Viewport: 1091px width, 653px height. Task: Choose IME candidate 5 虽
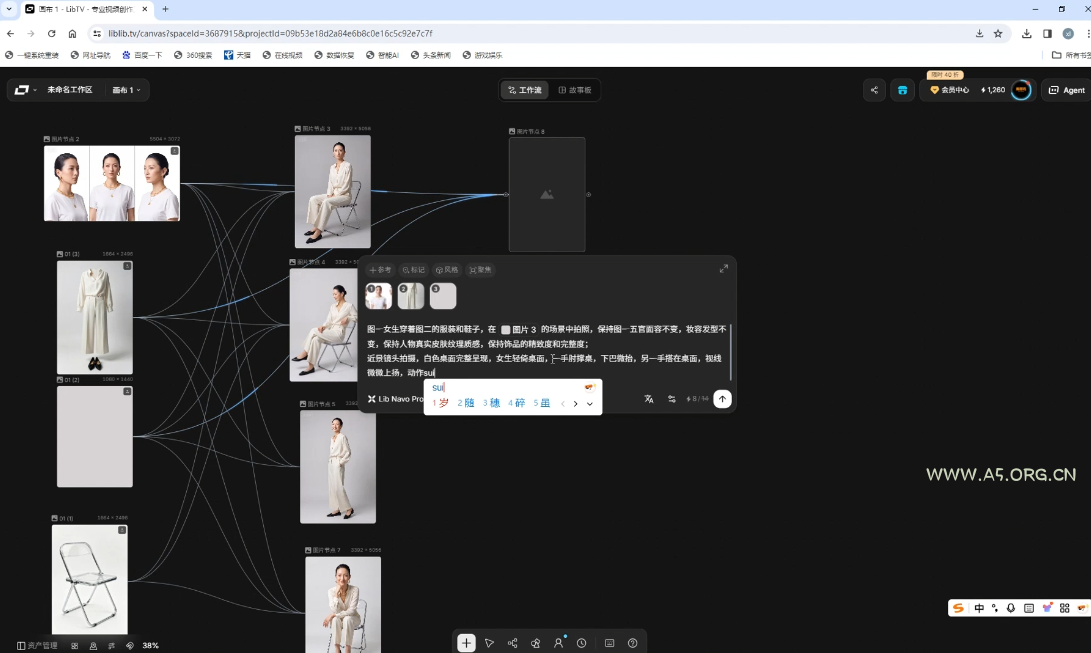pos(542,403)
